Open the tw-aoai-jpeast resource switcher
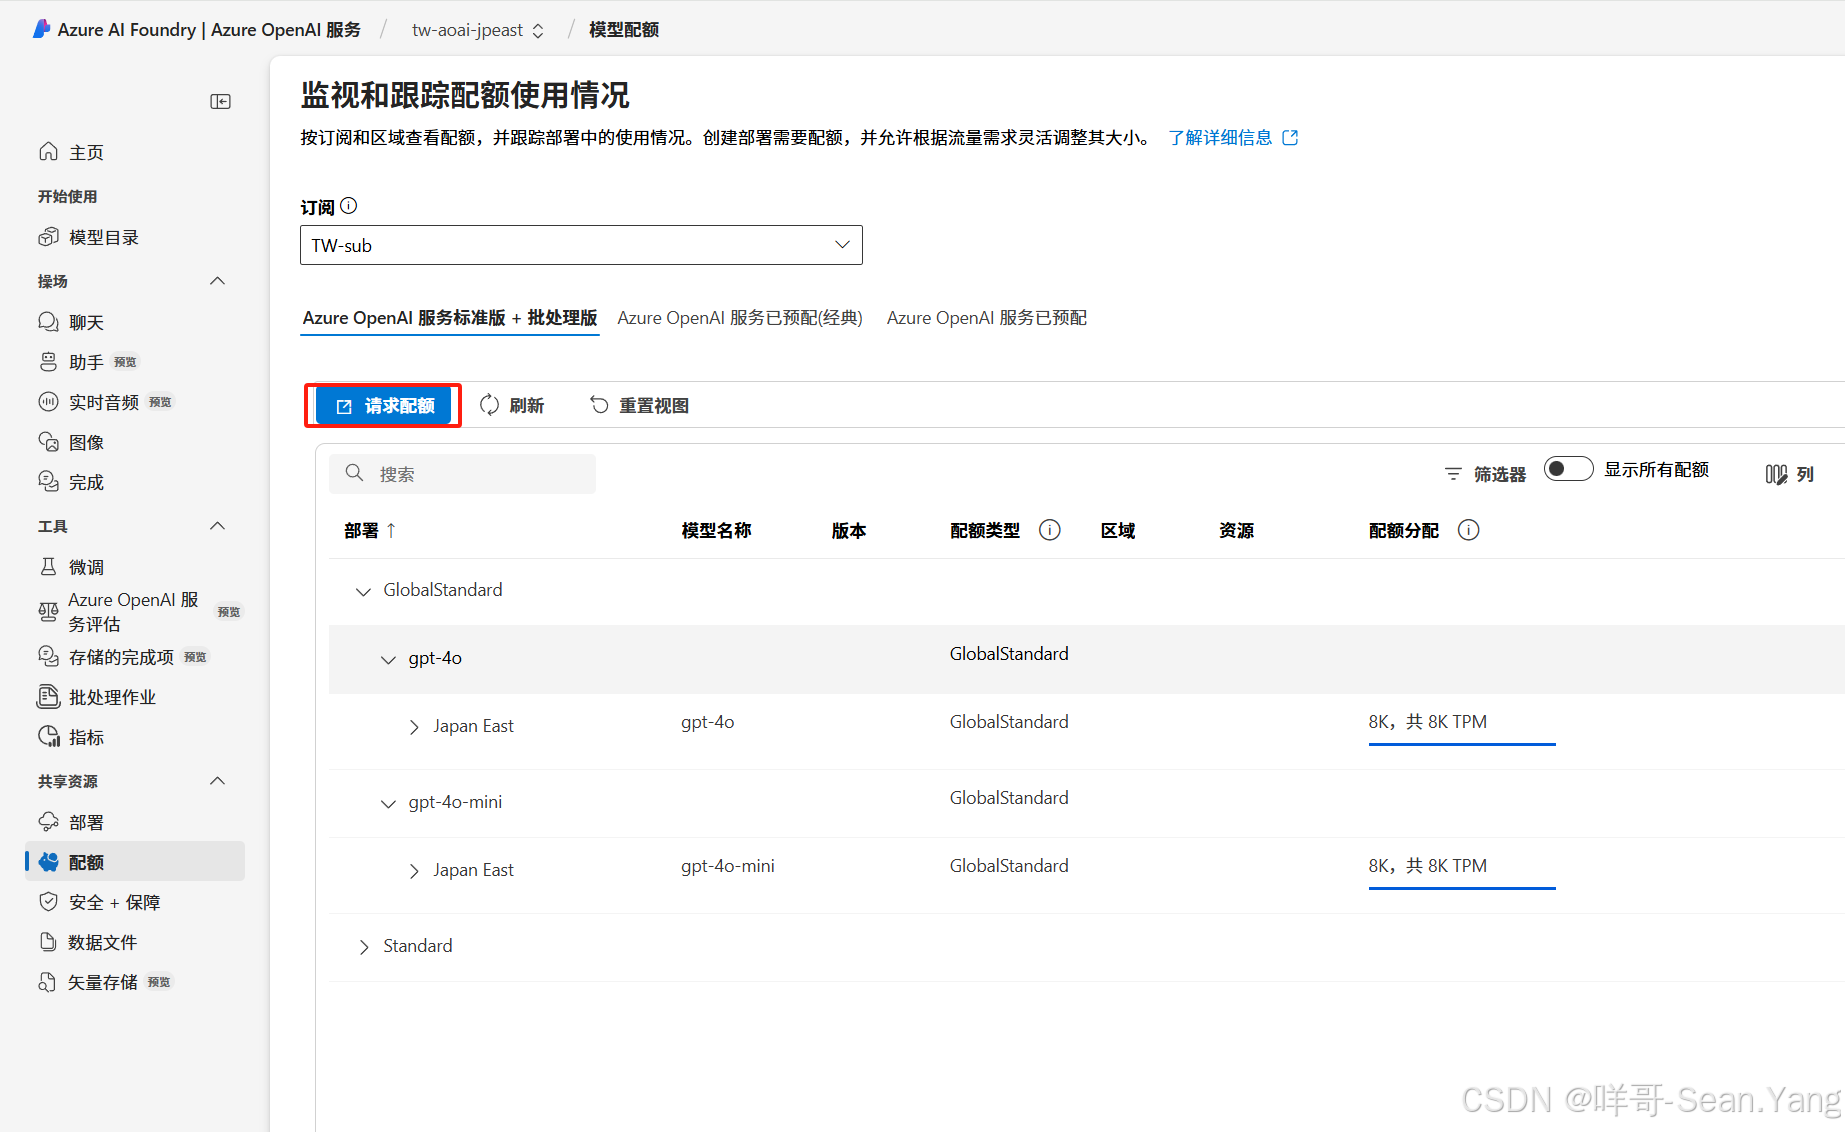The height and width of the screenshot is (1132, 1845). tap(478, 30)
